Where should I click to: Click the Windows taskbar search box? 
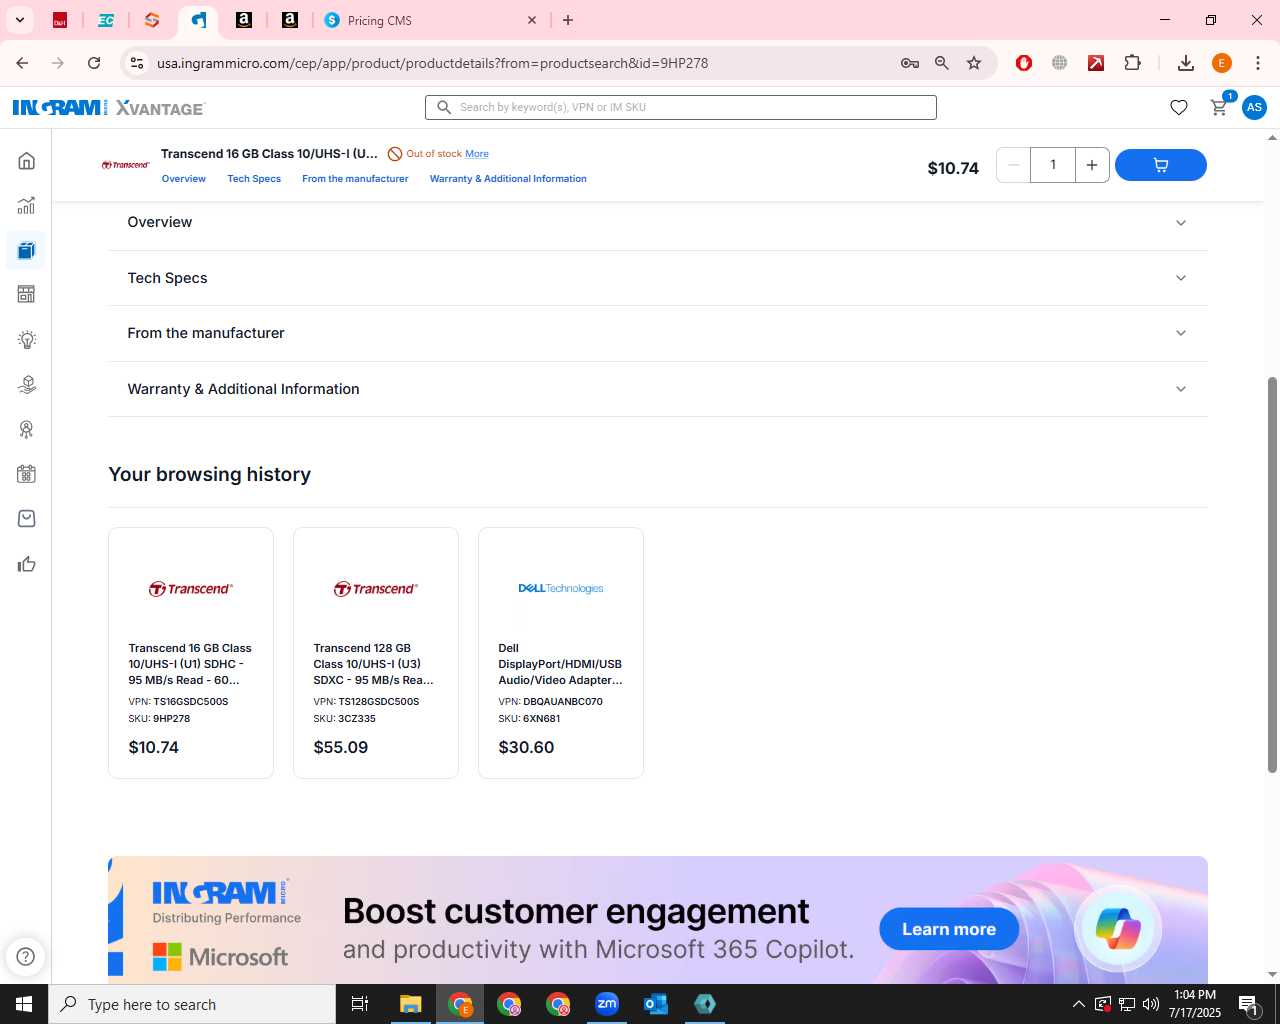point(192,1004)
